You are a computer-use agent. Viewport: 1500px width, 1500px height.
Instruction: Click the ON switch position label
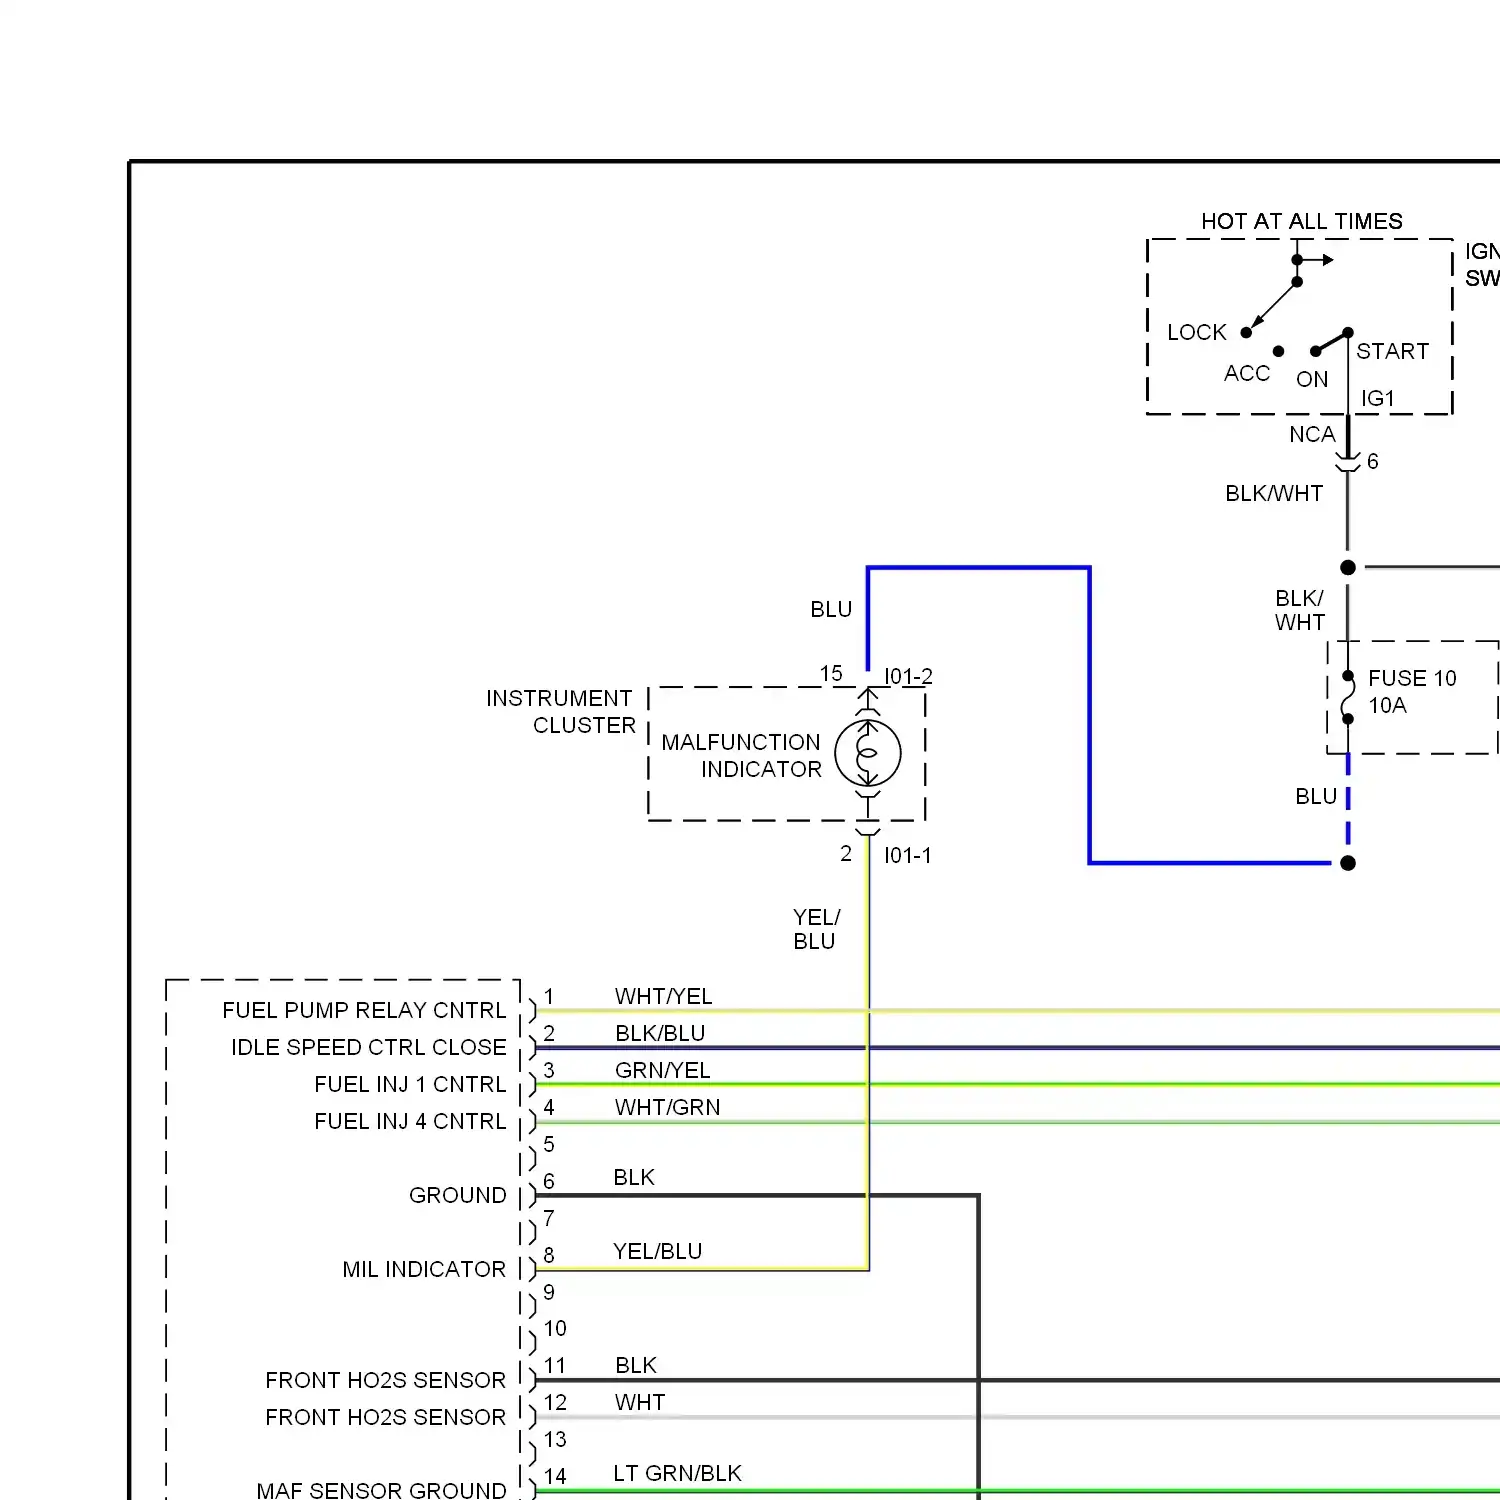tap(1312, 379)
